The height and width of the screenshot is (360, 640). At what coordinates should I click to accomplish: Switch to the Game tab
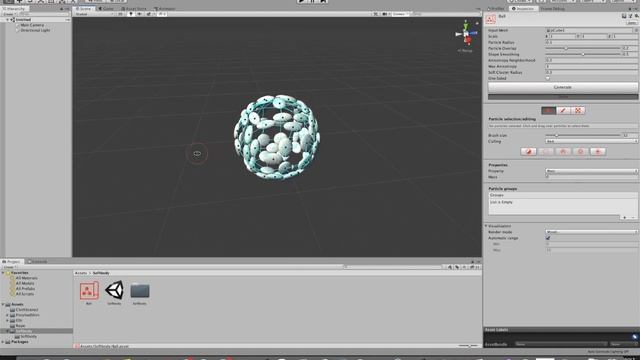107,9
